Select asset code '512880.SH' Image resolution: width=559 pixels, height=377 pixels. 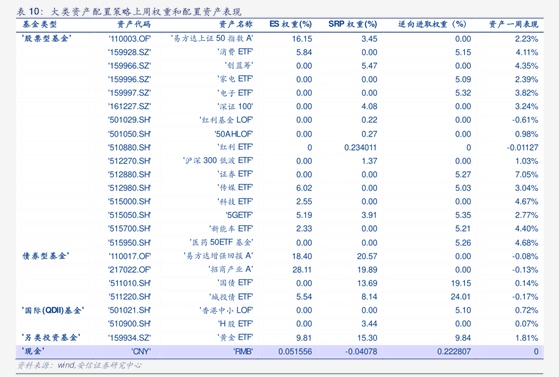point(129,174)
